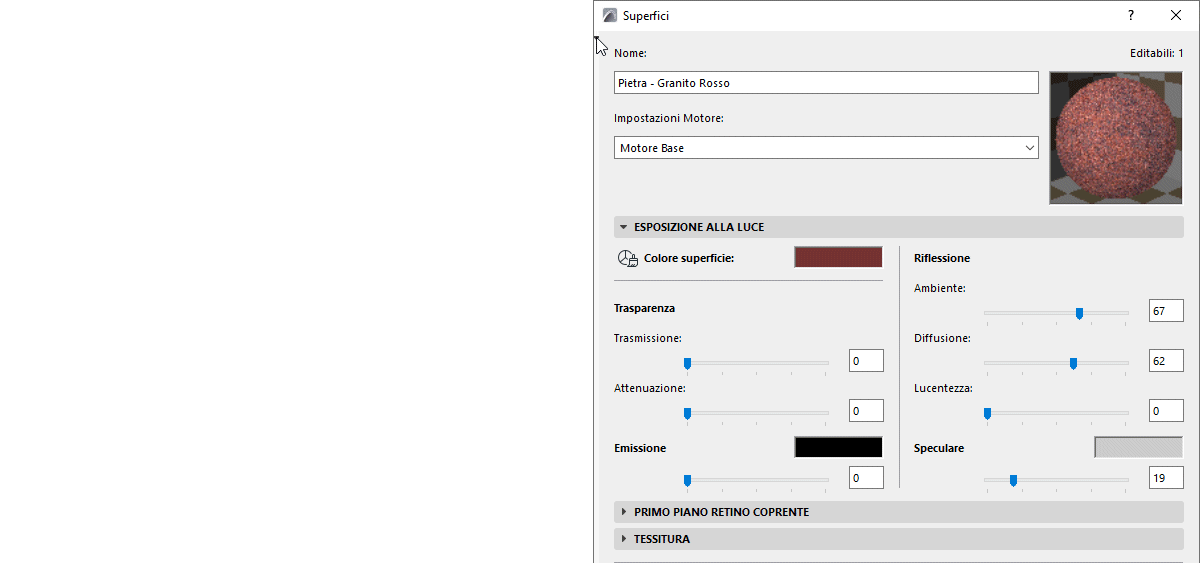This screenshot has width=1200, height=563.
Task: Click the Emissione value field
Action: point(866,477)
